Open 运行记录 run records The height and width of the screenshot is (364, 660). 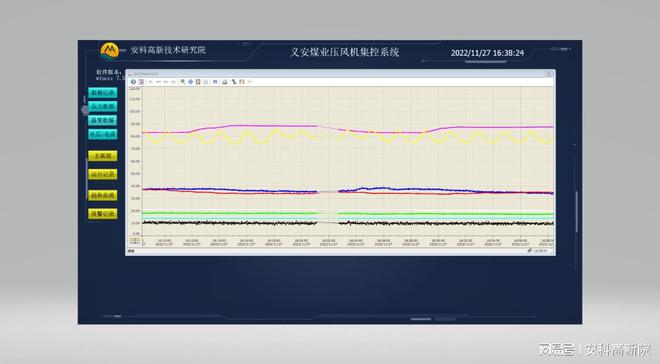tap(103, 174)
